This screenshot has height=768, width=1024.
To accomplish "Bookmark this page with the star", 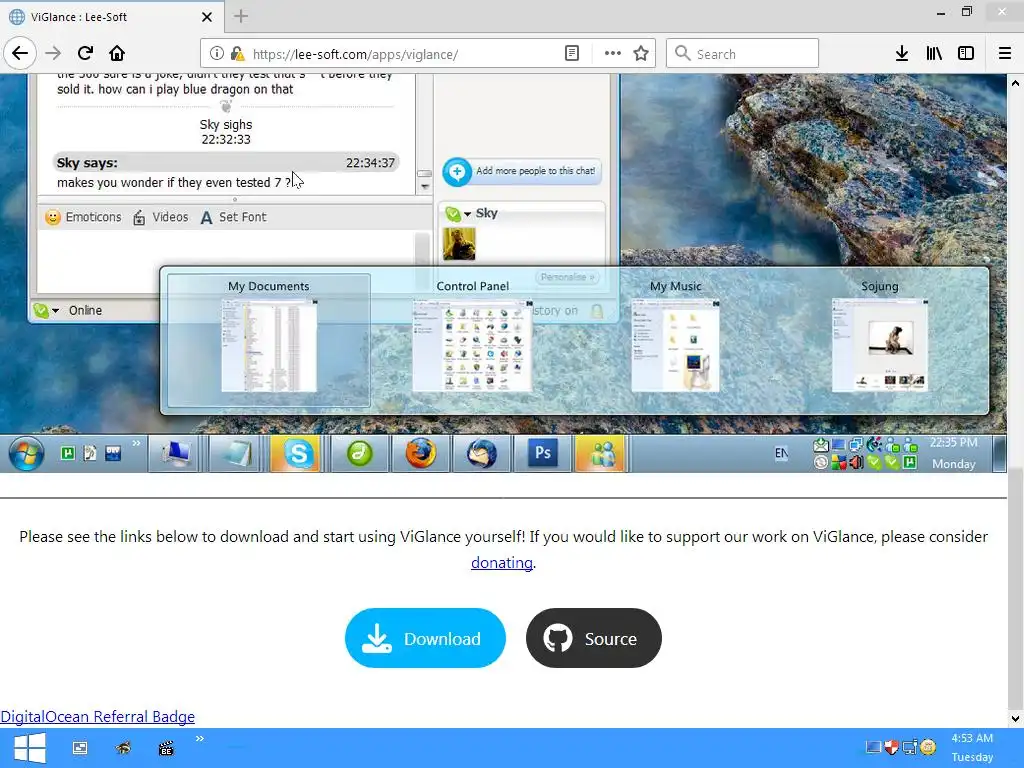I will [641, 54].
